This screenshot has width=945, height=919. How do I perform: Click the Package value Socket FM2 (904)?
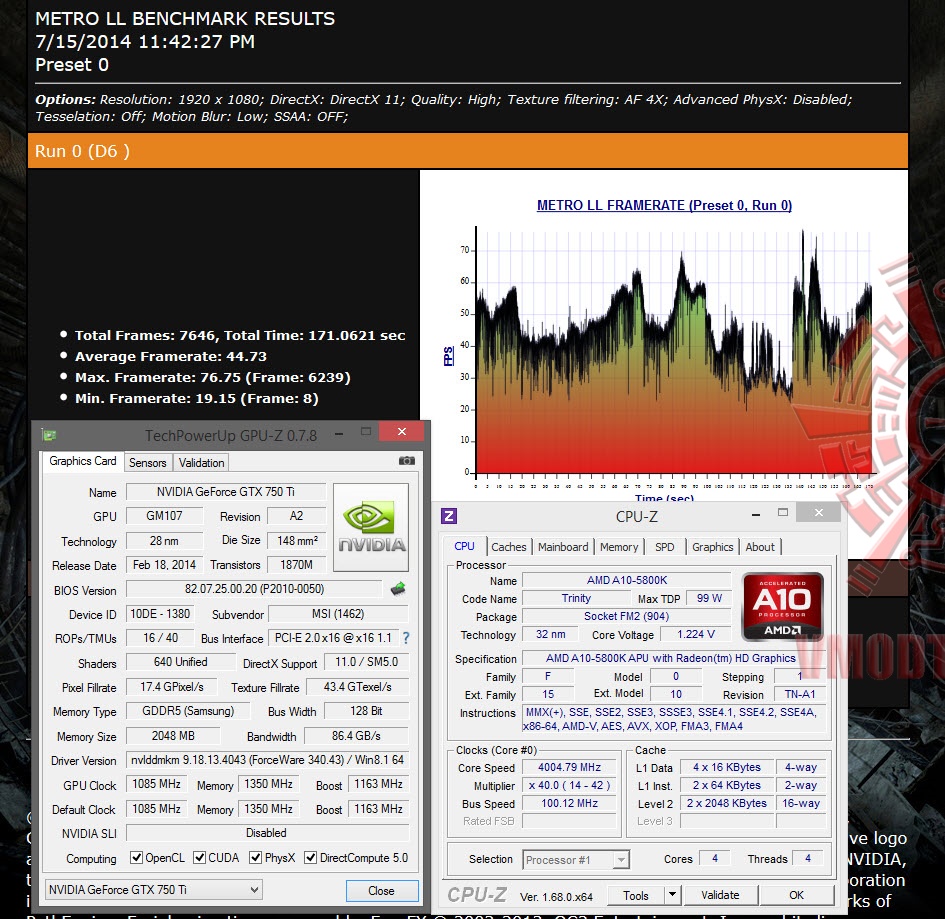tap(627, 616)
